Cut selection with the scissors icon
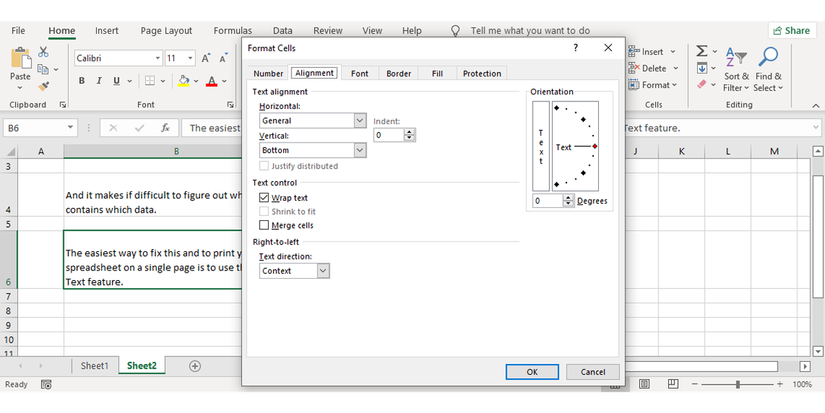 tap(43, 52)
